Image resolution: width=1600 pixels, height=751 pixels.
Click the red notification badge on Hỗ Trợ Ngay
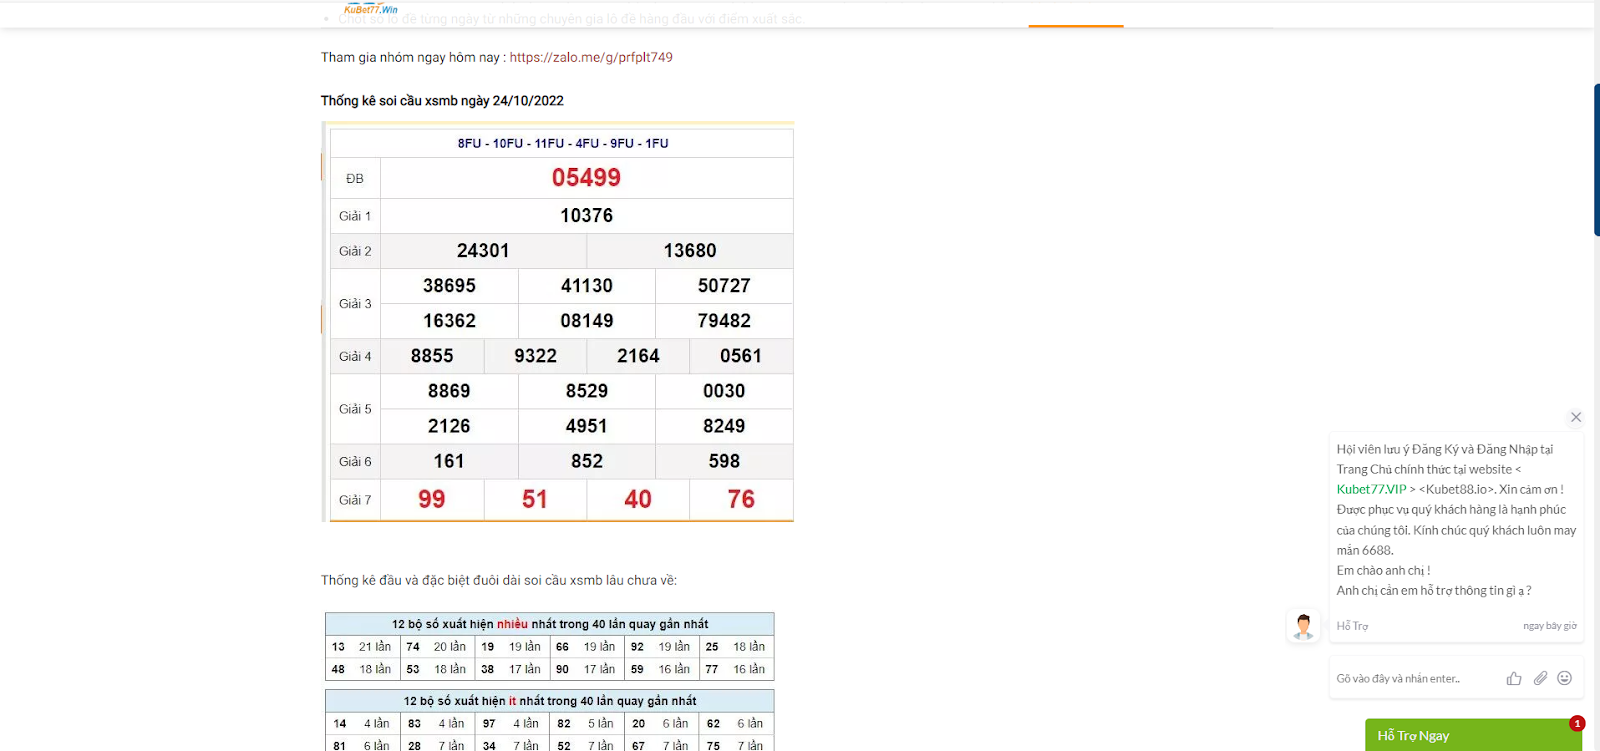pos(1577,723)
